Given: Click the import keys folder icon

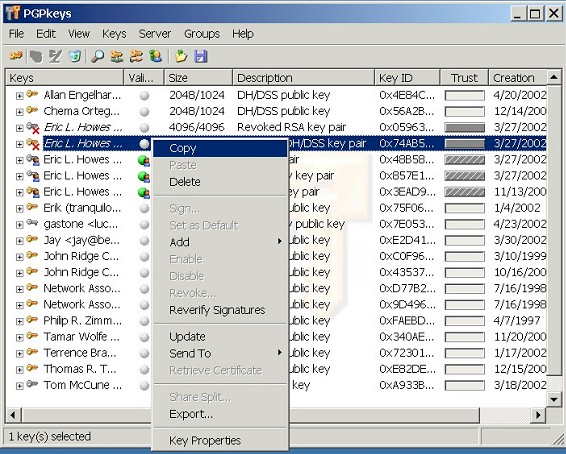Looking at the screenshot, I should coord(181,56).
